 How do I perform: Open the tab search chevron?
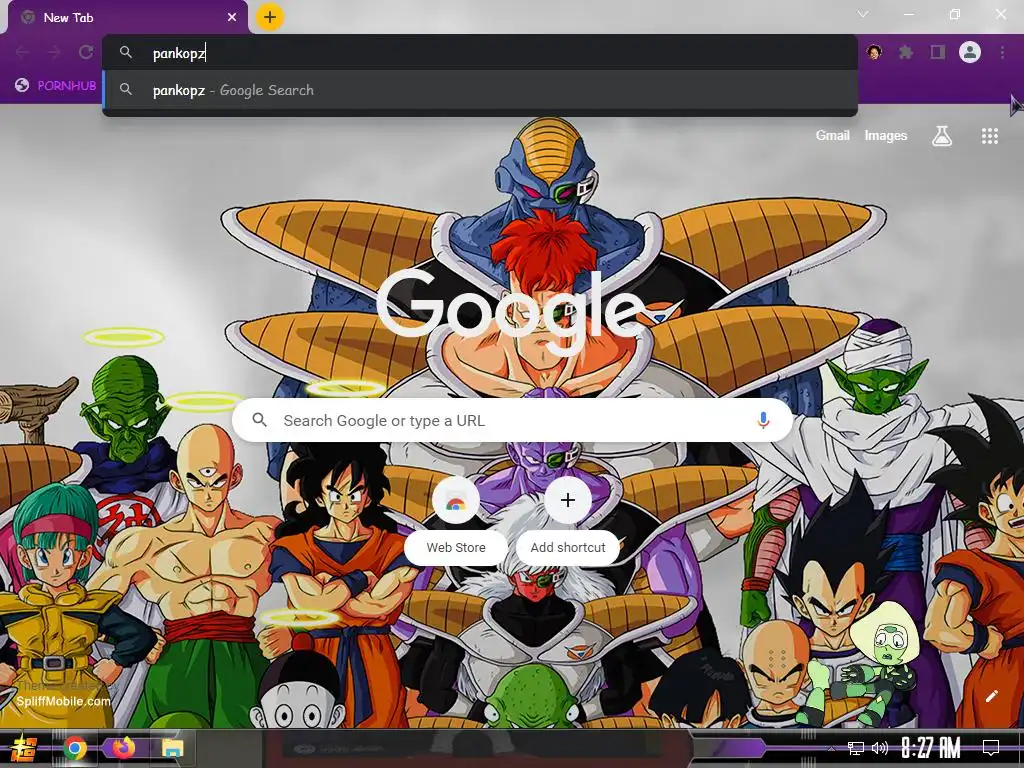click(x=863, y=14)
